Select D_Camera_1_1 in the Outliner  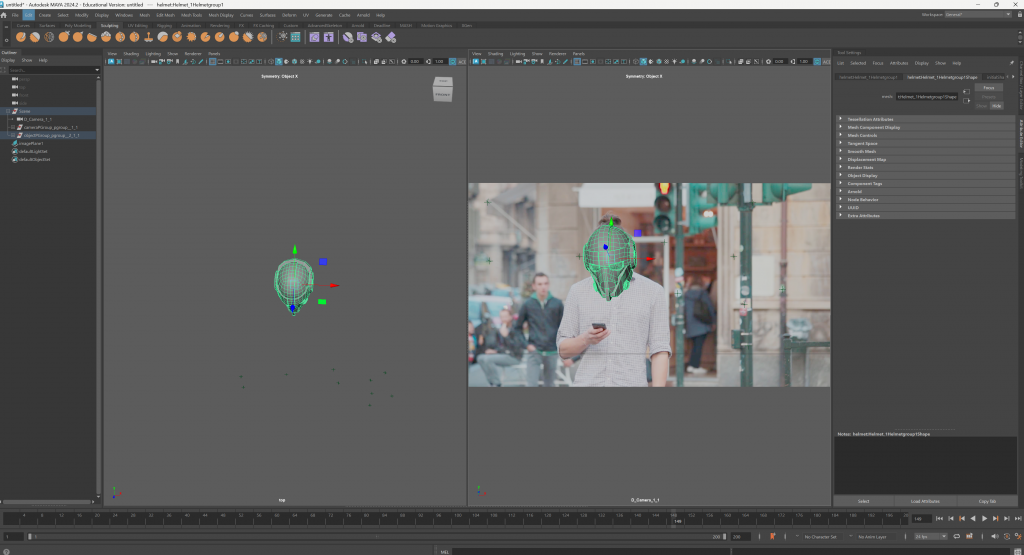[x=38, y=119]
